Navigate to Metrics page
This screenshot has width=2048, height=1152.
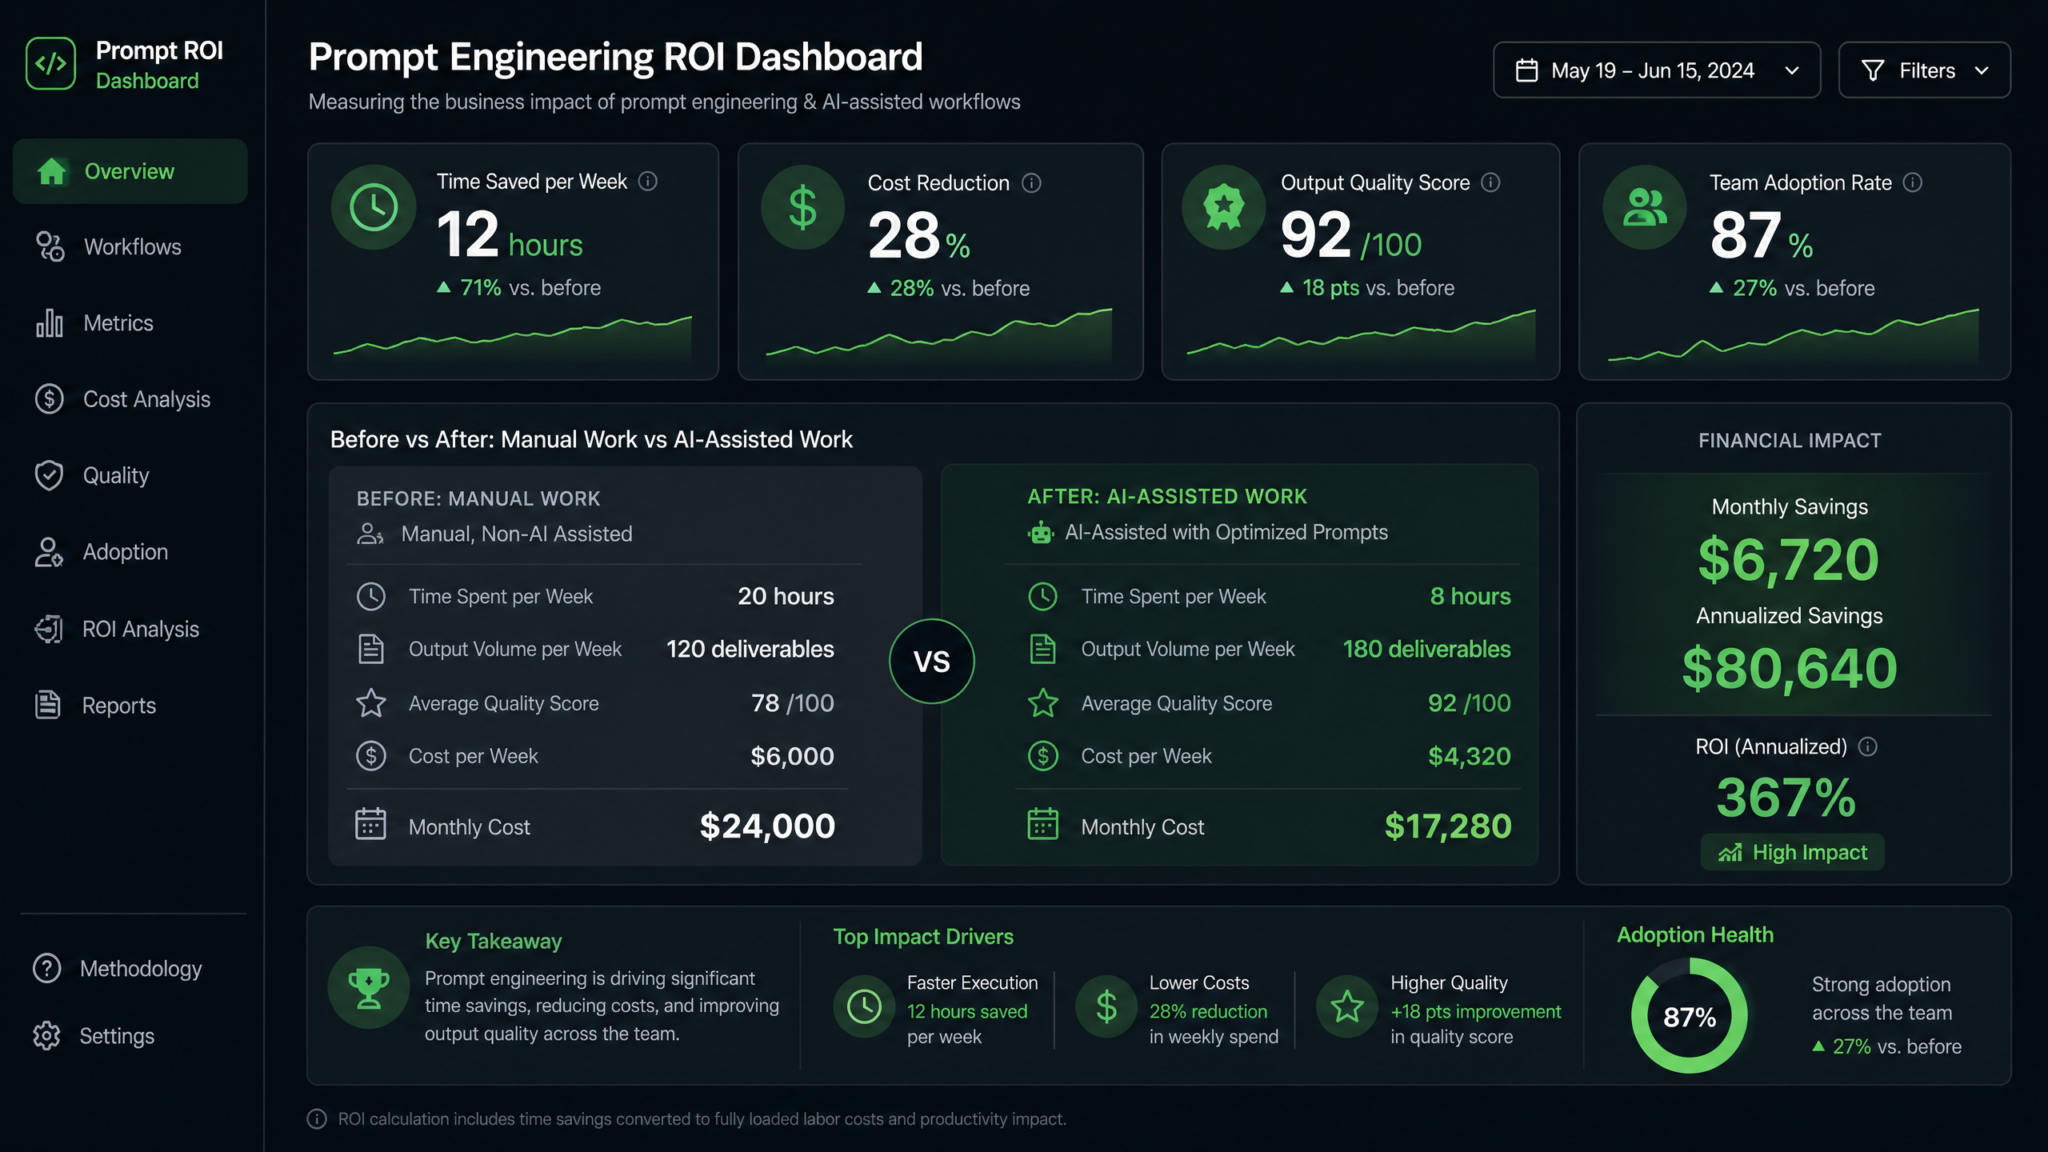point(130,323)
